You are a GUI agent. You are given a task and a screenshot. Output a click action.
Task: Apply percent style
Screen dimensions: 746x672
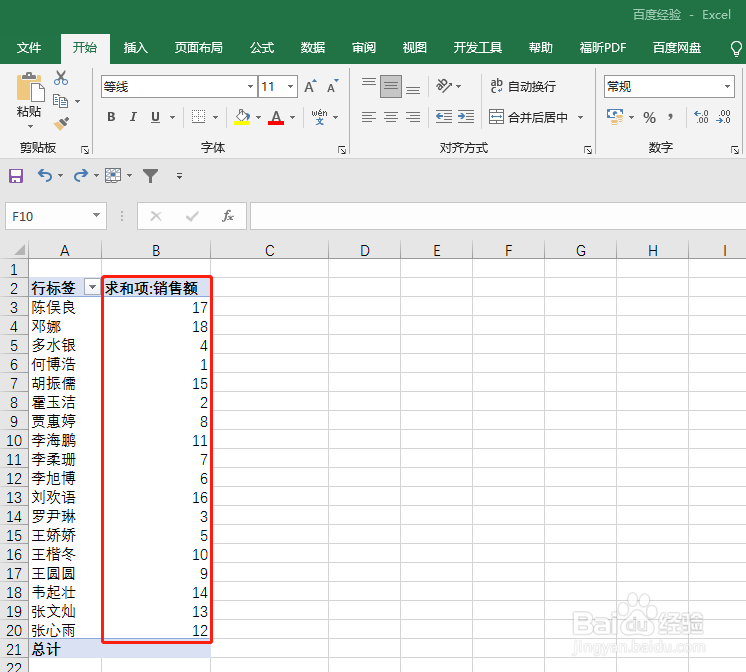(x=649, y=117)
